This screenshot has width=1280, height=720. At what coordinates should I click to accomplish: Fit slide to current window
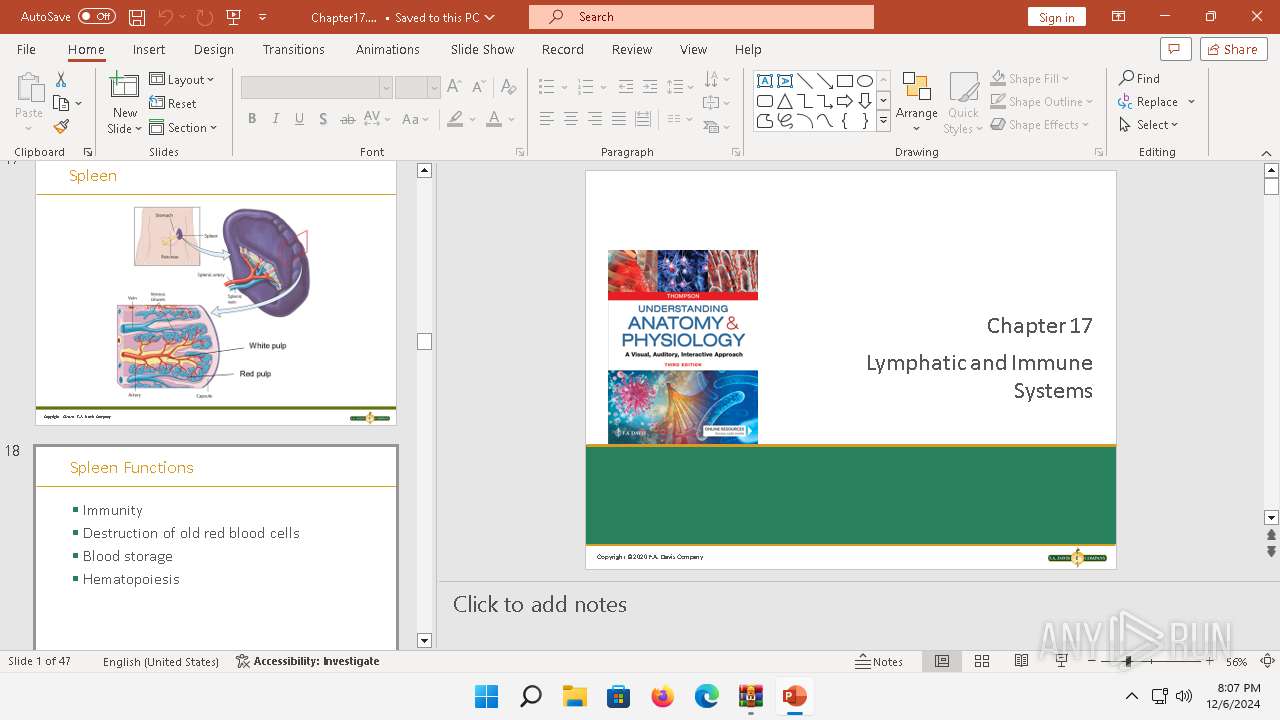point(1267,661)
